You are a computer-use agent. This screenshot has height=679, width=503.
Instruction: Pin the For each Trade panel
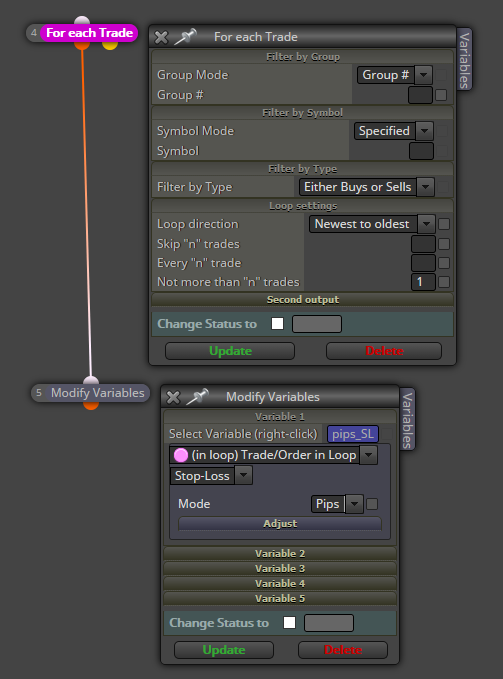[185, 36]
